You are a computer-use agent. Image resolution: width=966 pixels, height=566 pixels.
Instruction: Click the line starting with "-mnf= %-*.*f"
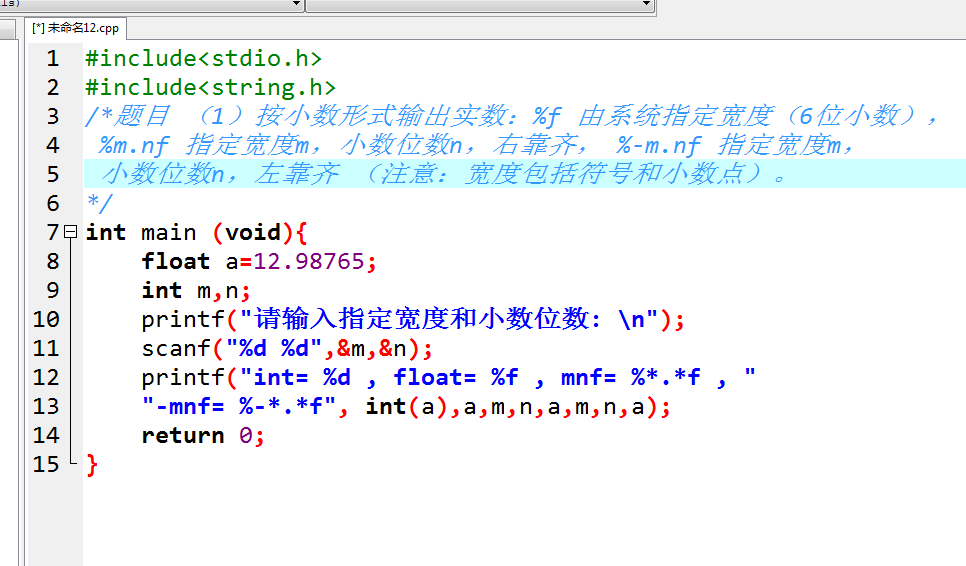[407, 406]
